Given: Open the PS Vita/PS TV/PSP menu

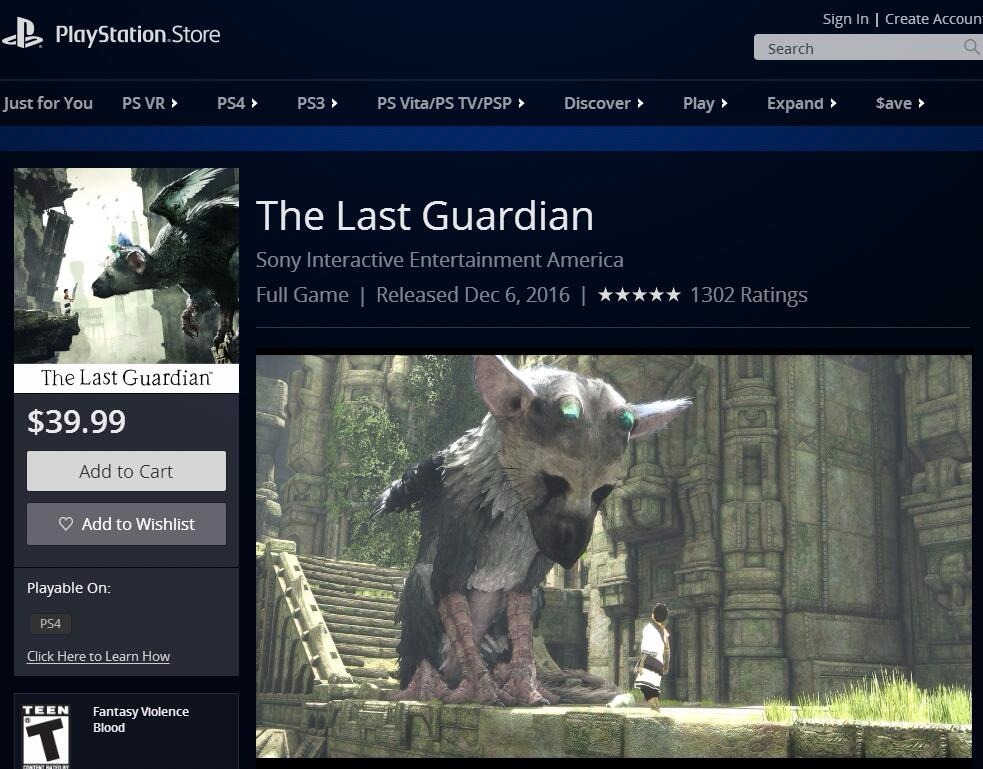Looking at the screenshot, I should click(x=451, y=103).
